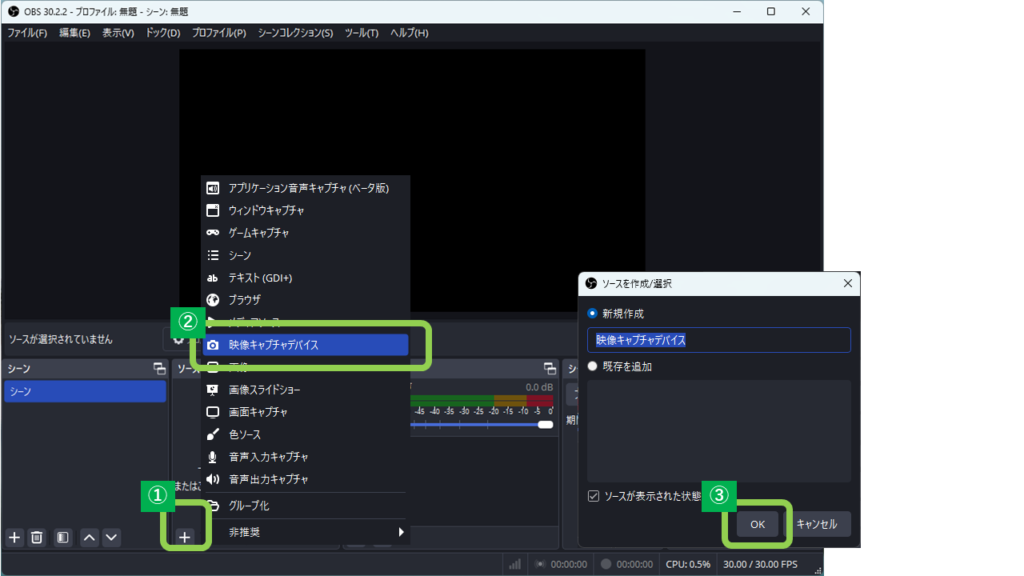Select 既存を追加 radio button

[x=592, y=366]
